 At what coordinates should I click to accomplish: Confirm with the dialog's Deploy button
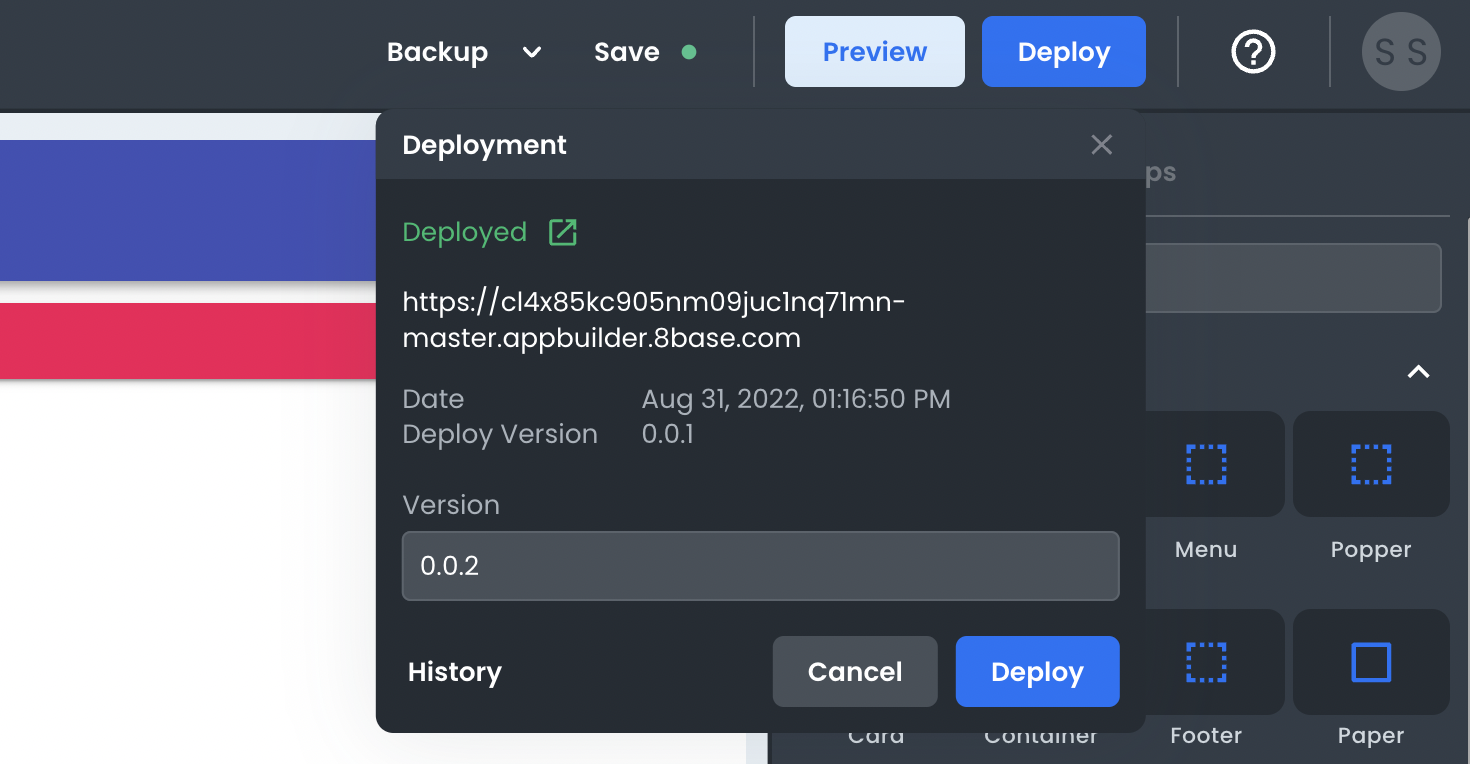click(x=1037, y=672)
